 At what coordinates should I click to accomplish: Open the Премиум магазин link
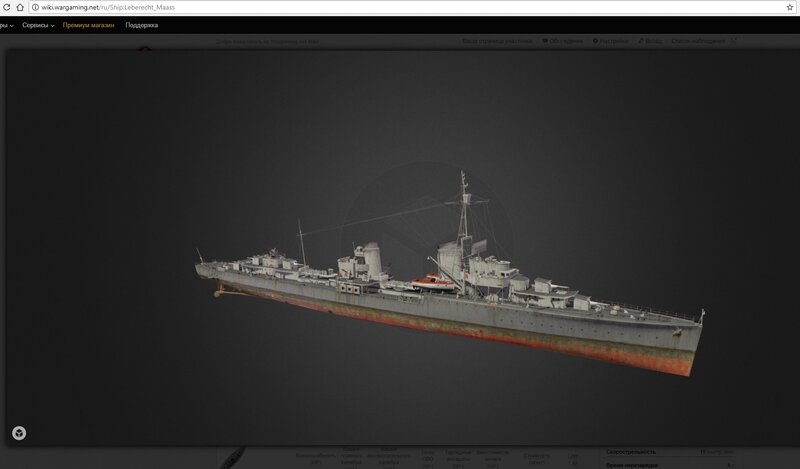click(x=88, y=25)
